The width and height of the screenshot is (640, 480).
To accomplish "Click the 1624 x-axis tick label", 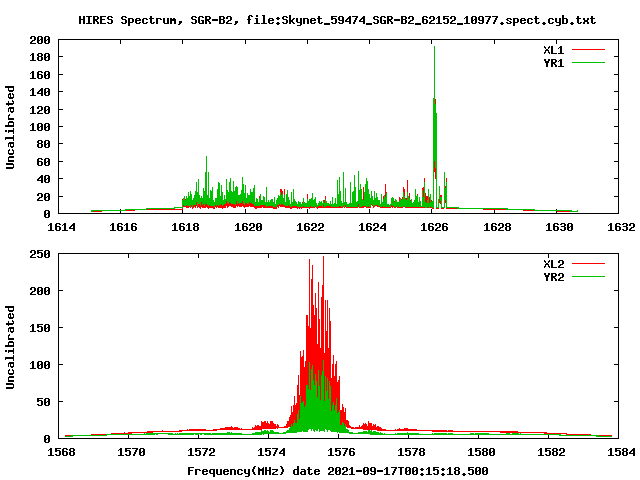I will click(x=372, y=227).
